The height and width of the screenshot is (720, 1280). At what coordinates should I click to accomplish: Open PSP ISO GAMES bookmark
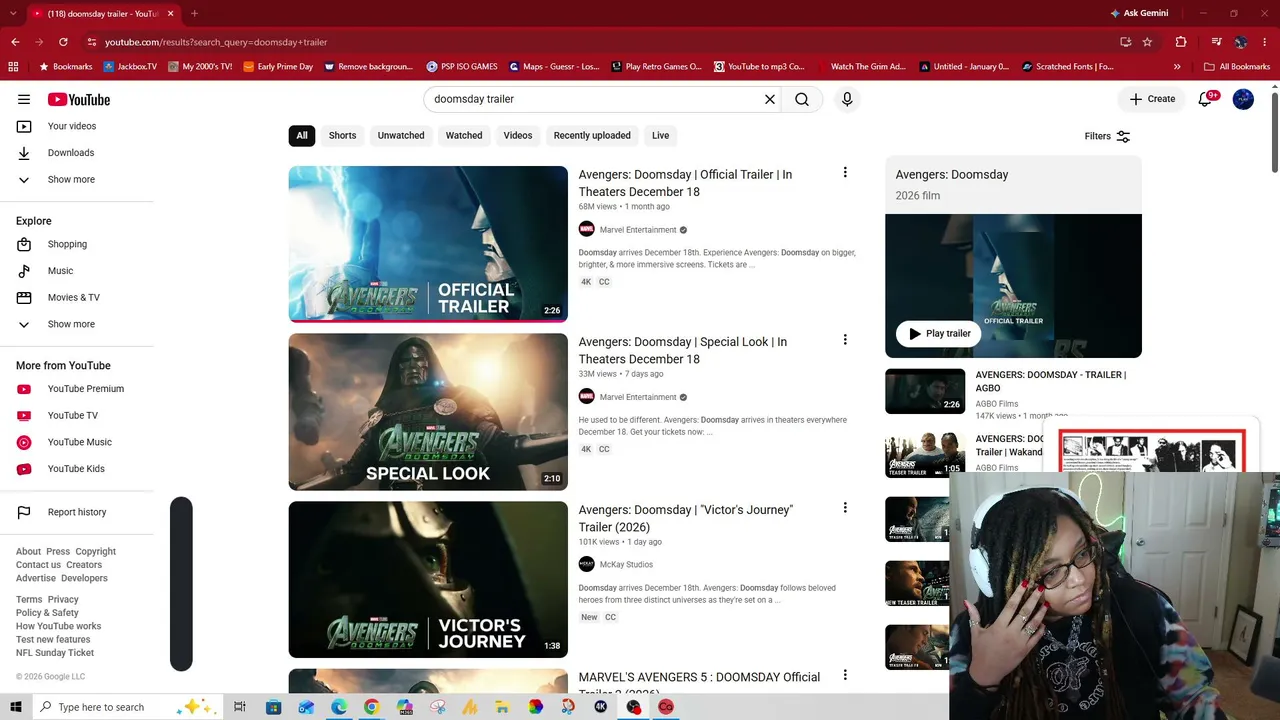coord(462,67)
